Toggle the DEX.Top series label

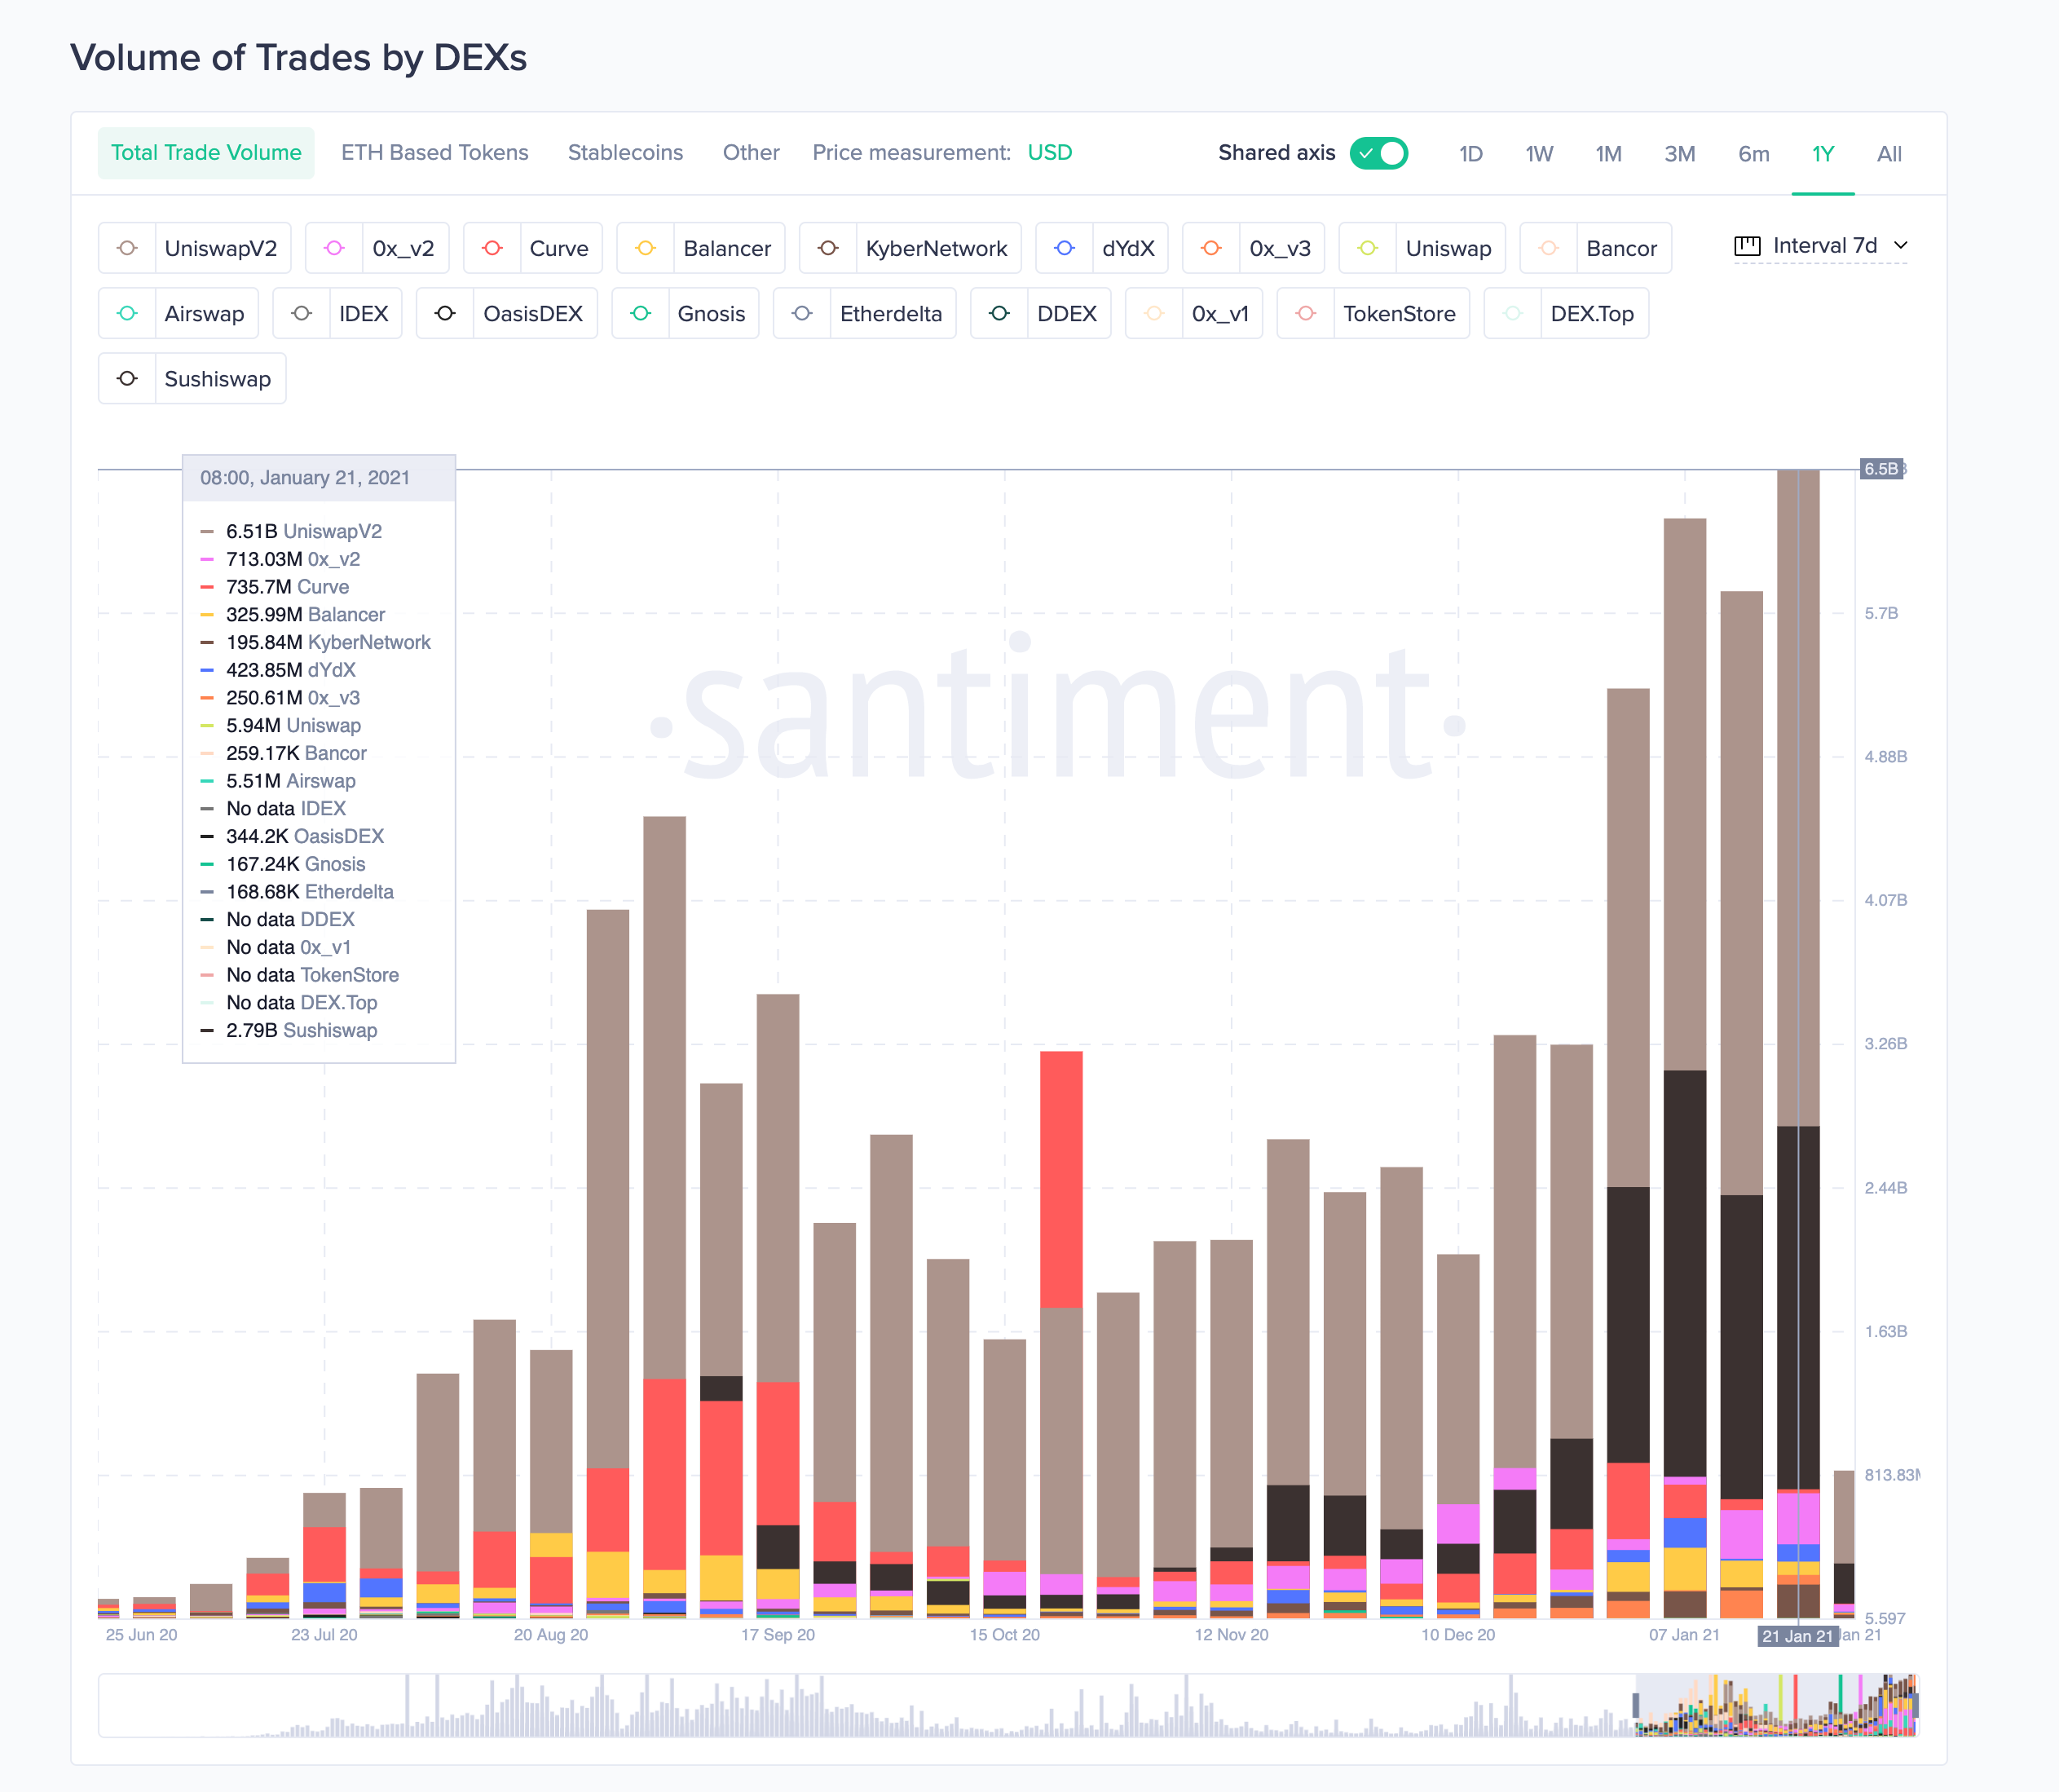(1592, 313)
